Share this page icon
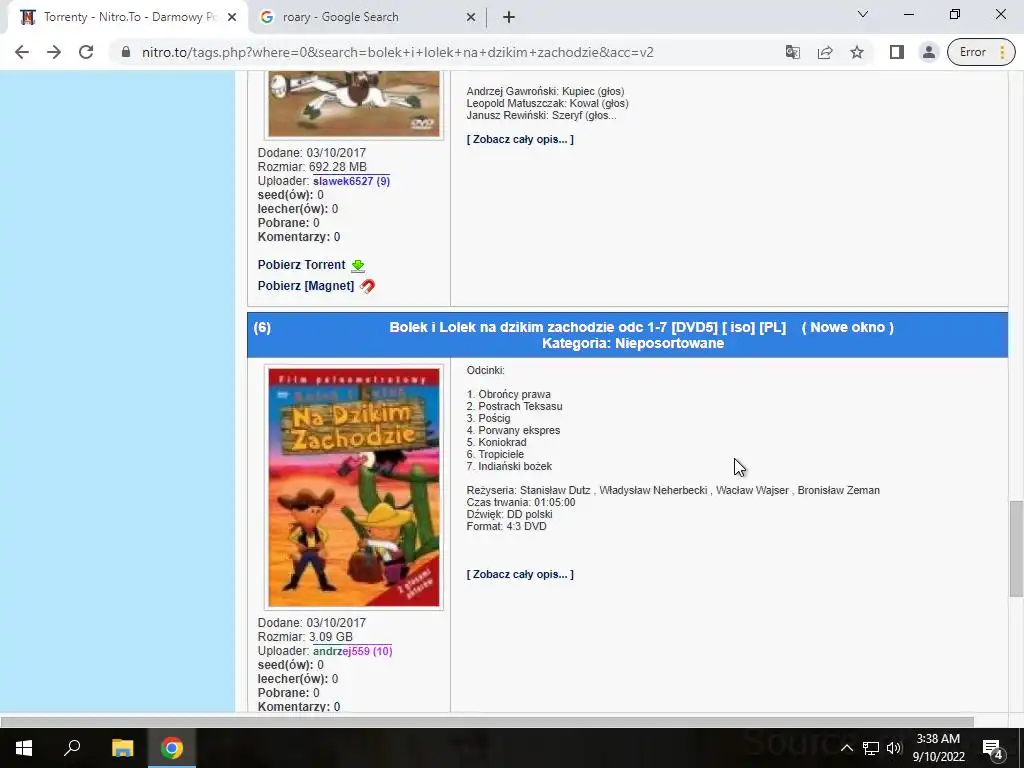Screen dimensions: 1024x768 point(825,52)
